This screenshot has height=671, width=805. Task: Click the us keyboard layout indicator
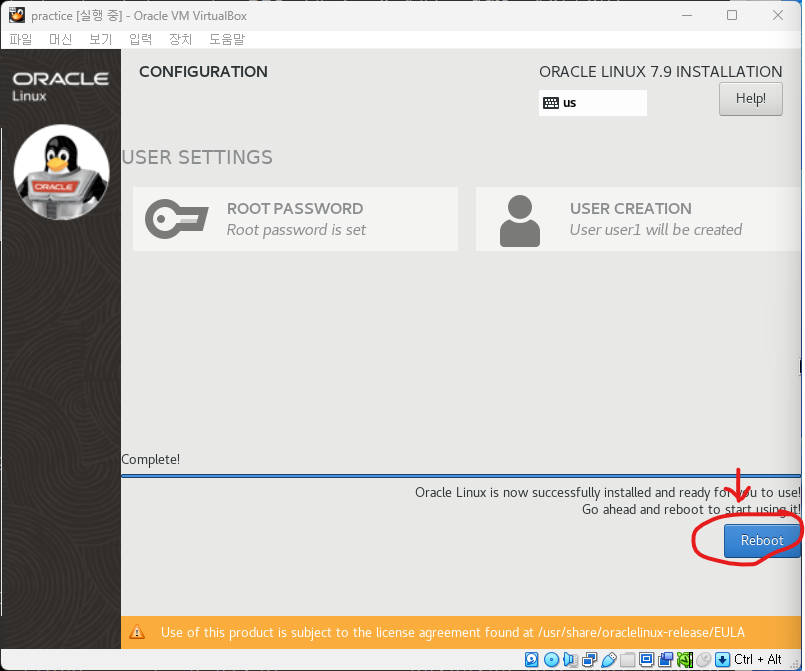[592, 103]
